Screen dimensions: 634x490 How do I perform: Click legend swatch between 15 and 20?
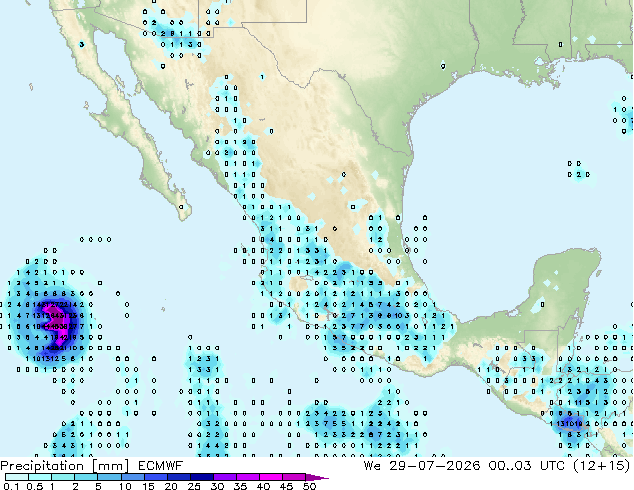point(155,477)
